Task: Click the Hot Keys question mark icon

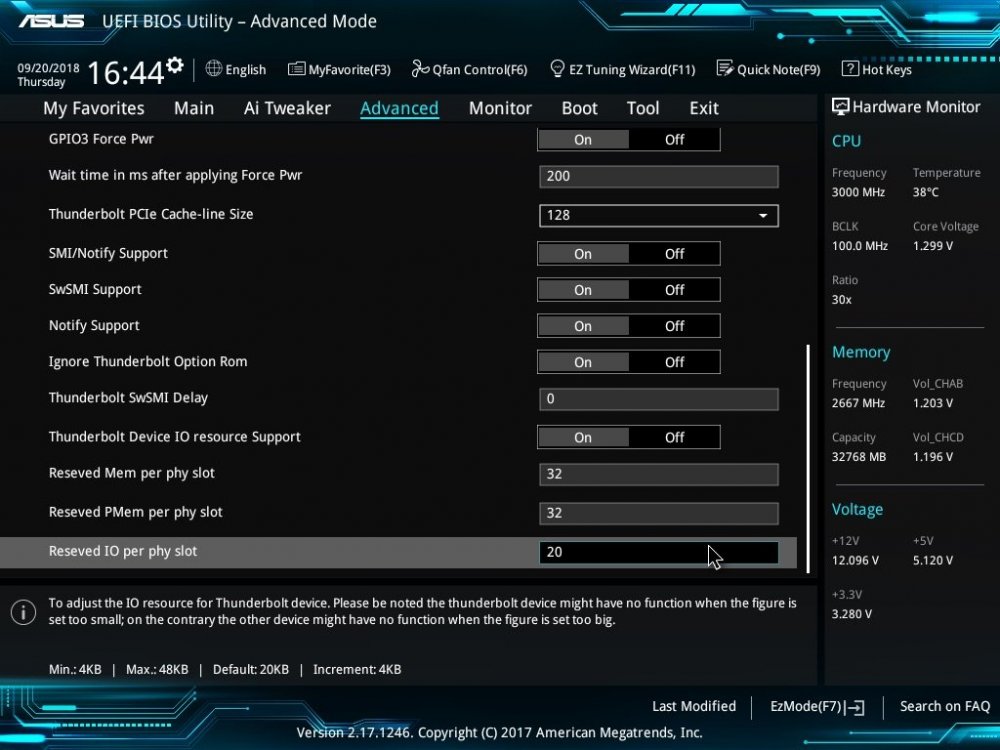Action: pos(849,68)
